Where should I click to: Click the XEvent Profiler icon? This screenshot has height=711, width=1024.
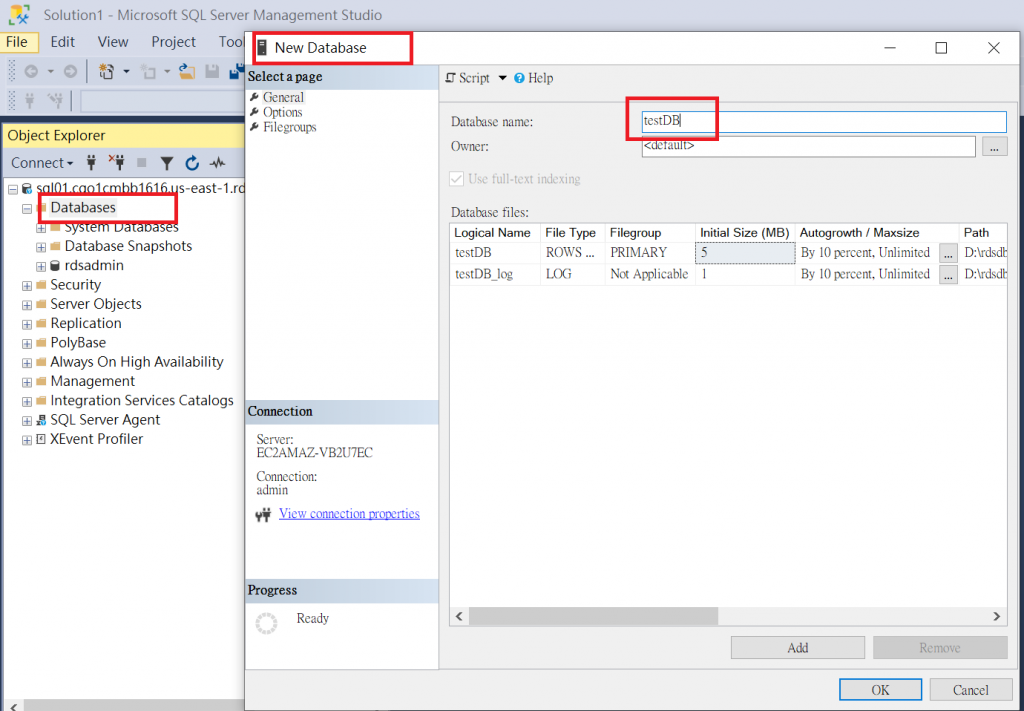[41, 439]
